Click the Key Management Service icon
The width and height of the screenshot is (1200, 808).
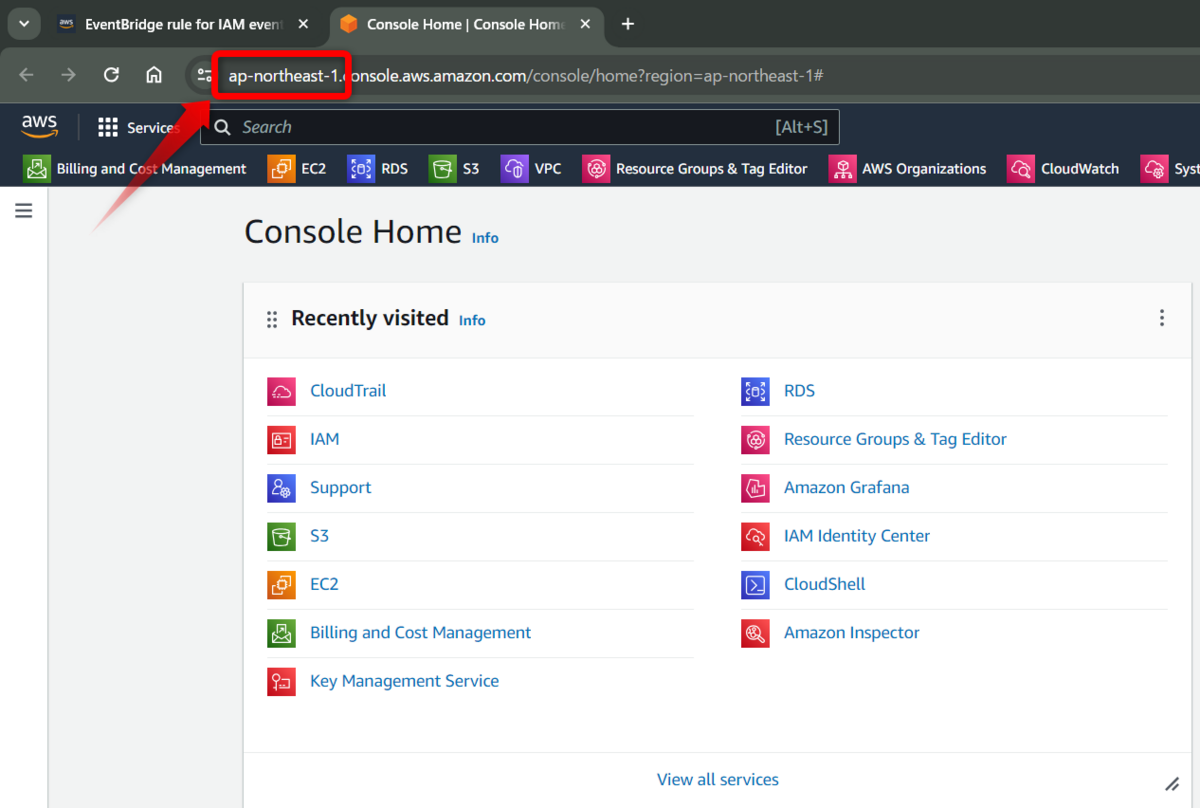(281, 681)
